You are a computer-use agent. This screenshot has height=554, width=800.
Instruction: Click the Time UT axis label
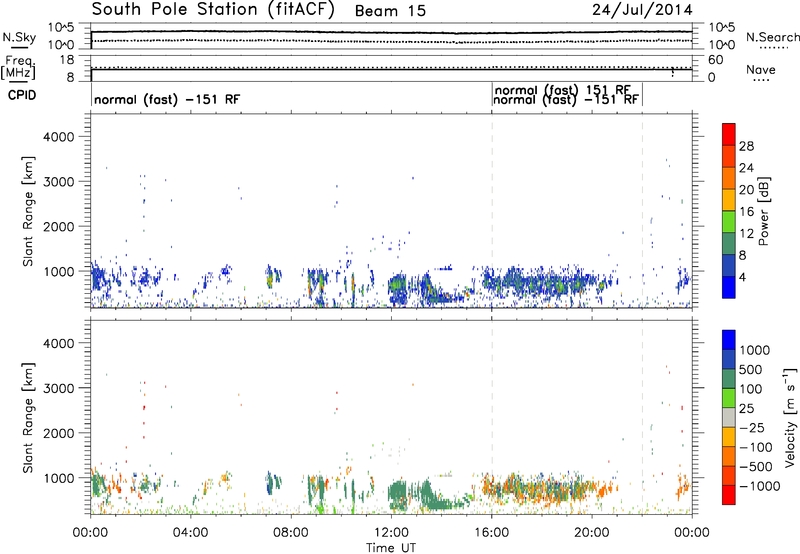click(391, 548)
